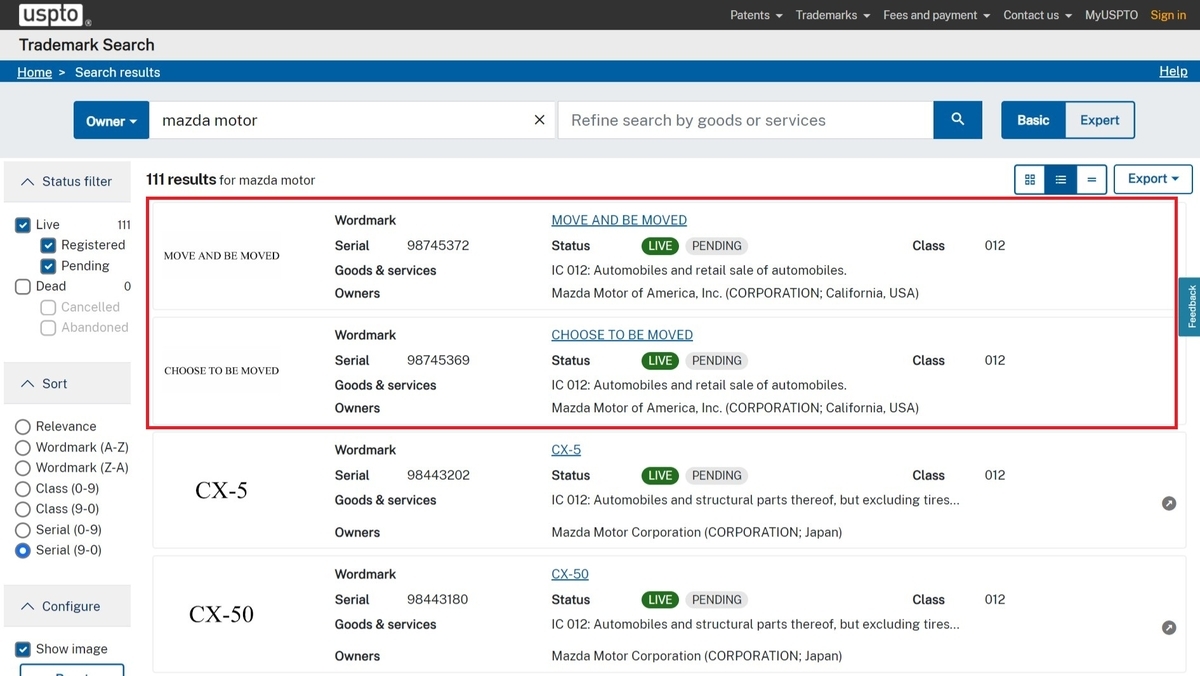Open the Patents menu
Image resolution: width=1200 pixels, height=676 pixels.
pos(757,15)
